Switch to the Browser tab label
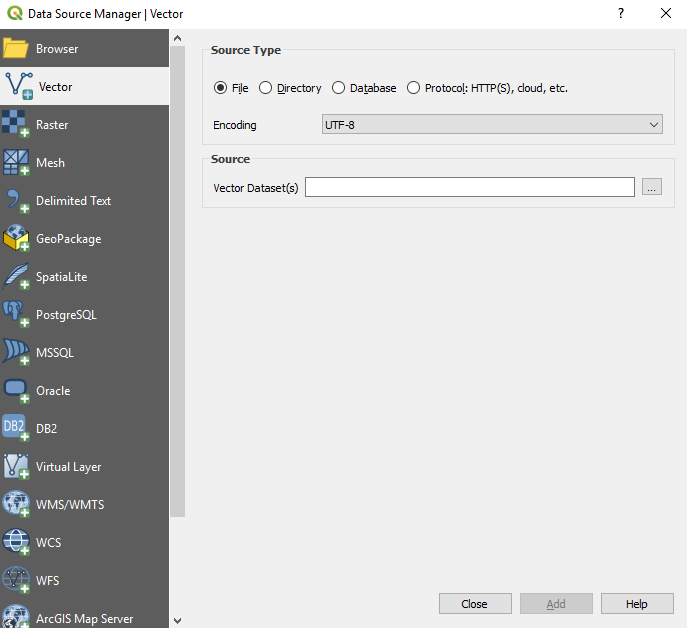Viewport: 687px width, 628px height. [x=57, y=49]
